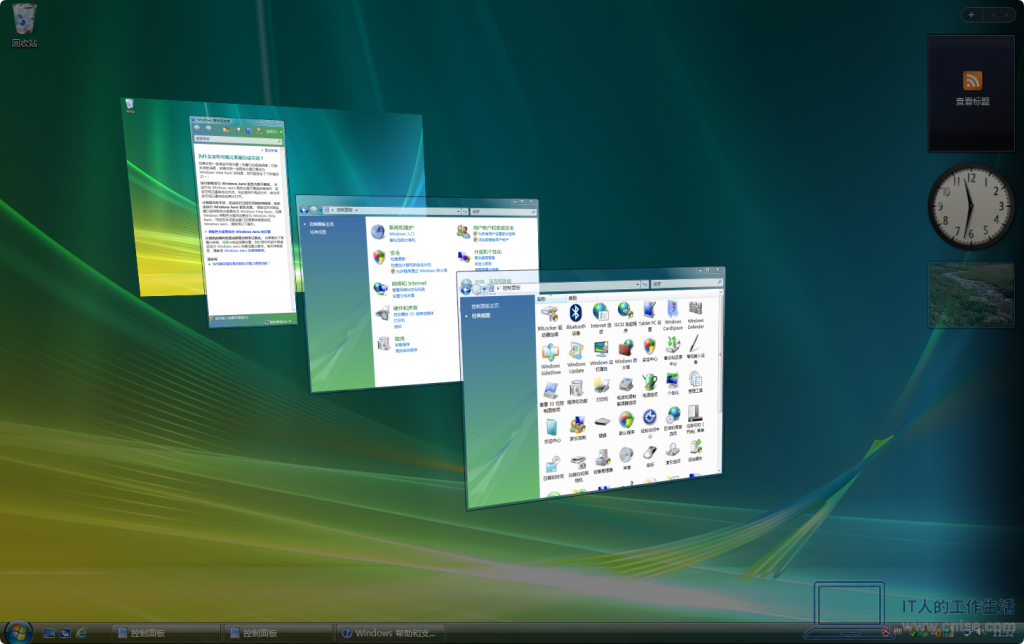
Task: Click the sidebar add gadget plus button
Action: point(971,14)
